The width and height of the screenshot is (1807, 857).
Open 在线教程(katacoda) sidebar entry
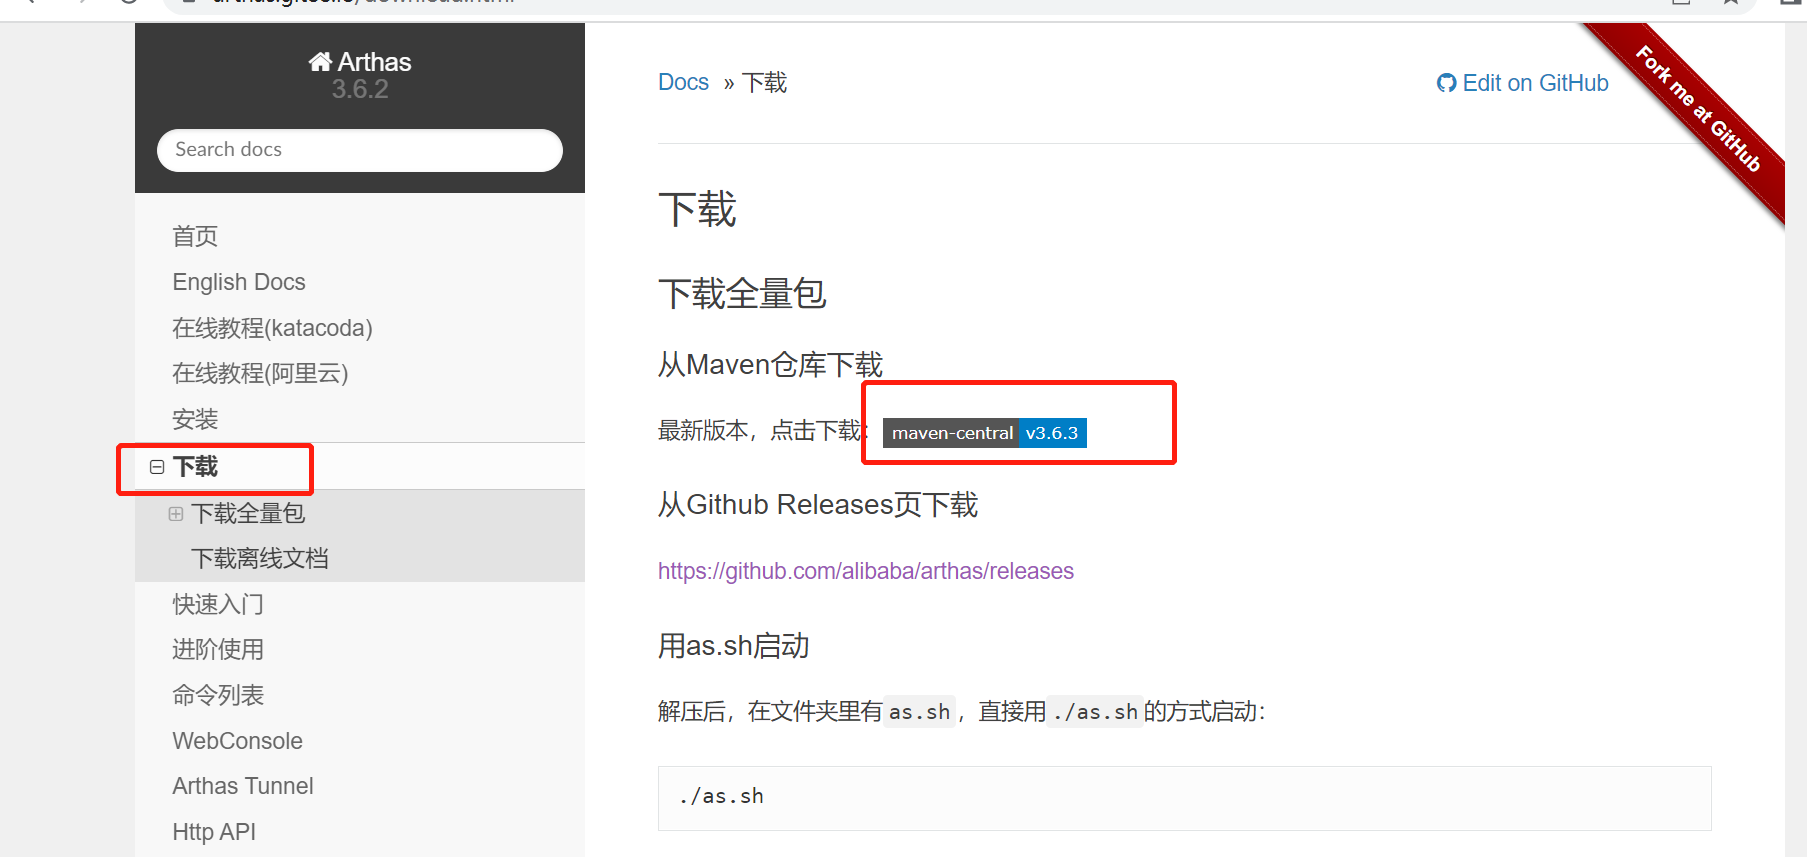pyautogui.click(x=272, y=328)
